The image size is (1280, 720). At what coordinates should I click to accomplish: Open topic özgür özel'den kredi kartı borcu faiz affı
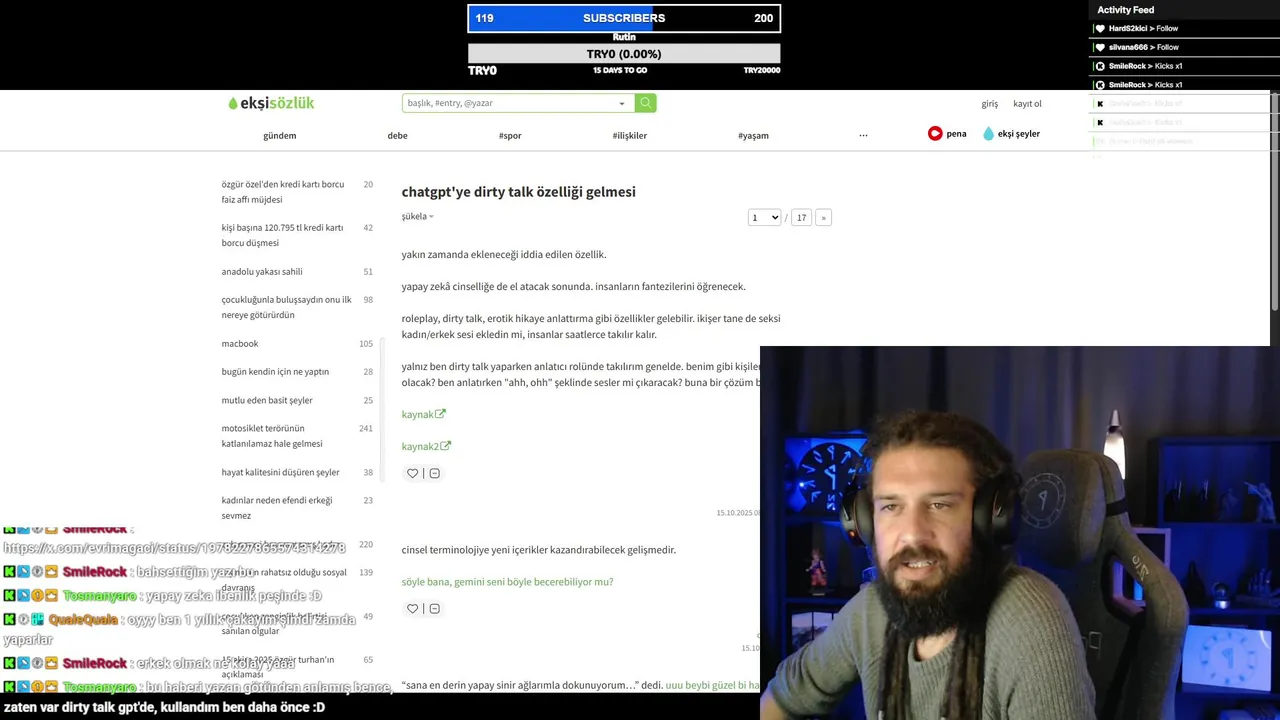[283, 192]
